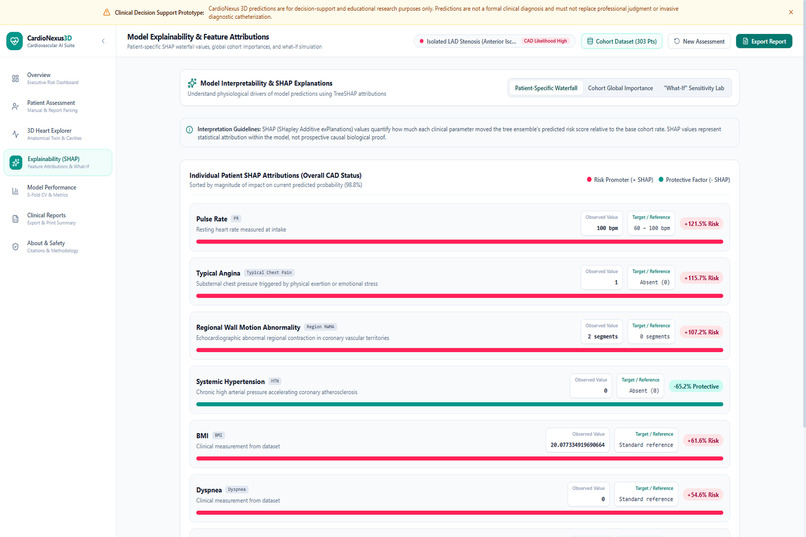806x537 pixels.
Task: Click the Model Performance chart icon
Action: click(x=15, y=191)
